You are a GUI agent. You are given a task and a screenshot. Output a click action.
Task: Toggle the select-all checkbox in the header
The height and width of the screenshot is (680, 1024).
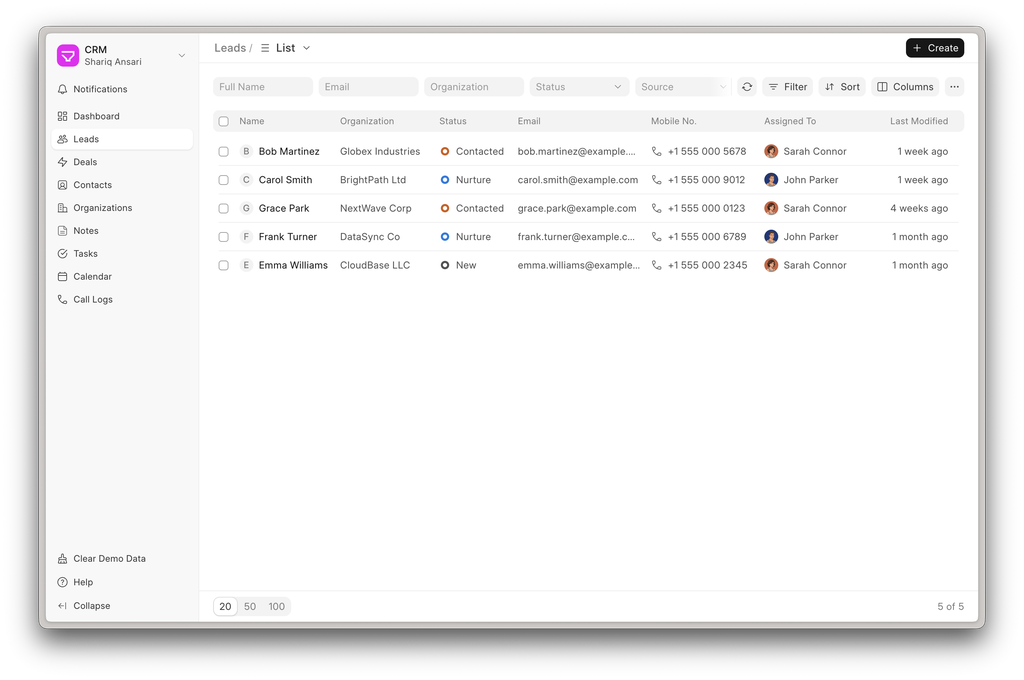(x=224, y=121)
